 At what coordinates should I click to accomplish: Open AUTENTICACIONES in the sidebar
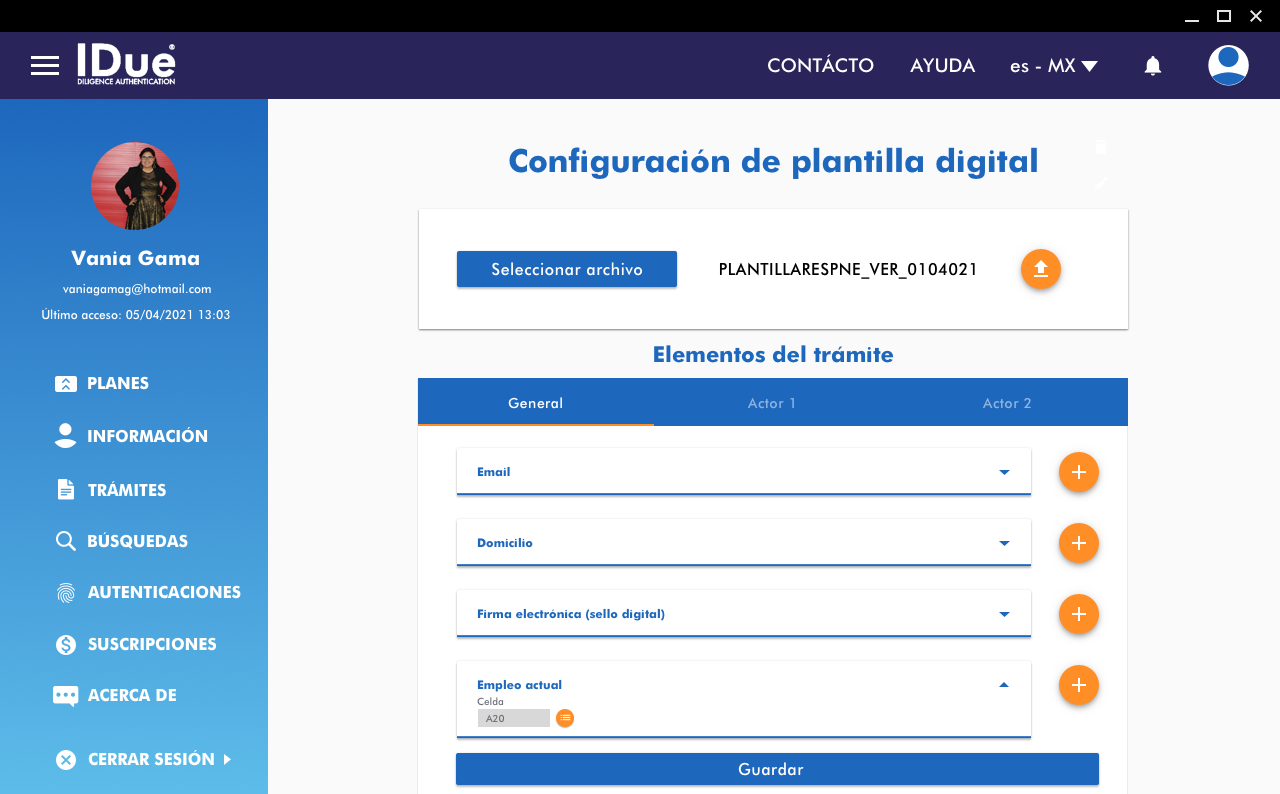[163, 592]
